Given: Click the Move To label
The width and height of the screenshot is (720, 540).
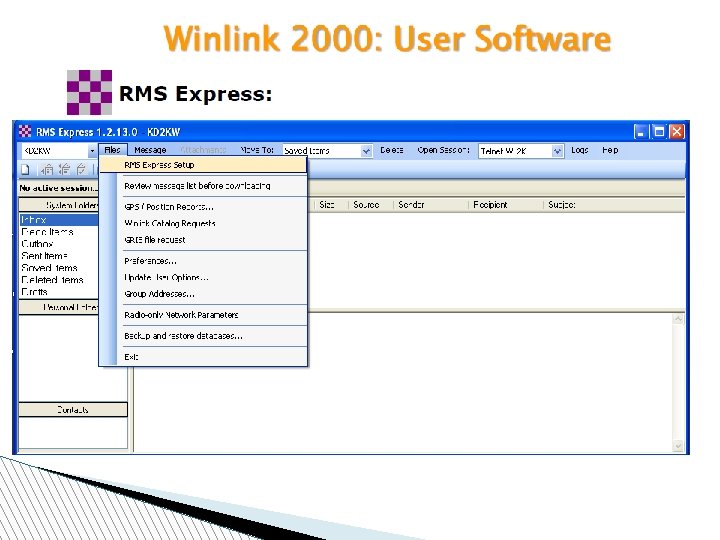Looking at the screenshot, I should [x=257, y=150].
